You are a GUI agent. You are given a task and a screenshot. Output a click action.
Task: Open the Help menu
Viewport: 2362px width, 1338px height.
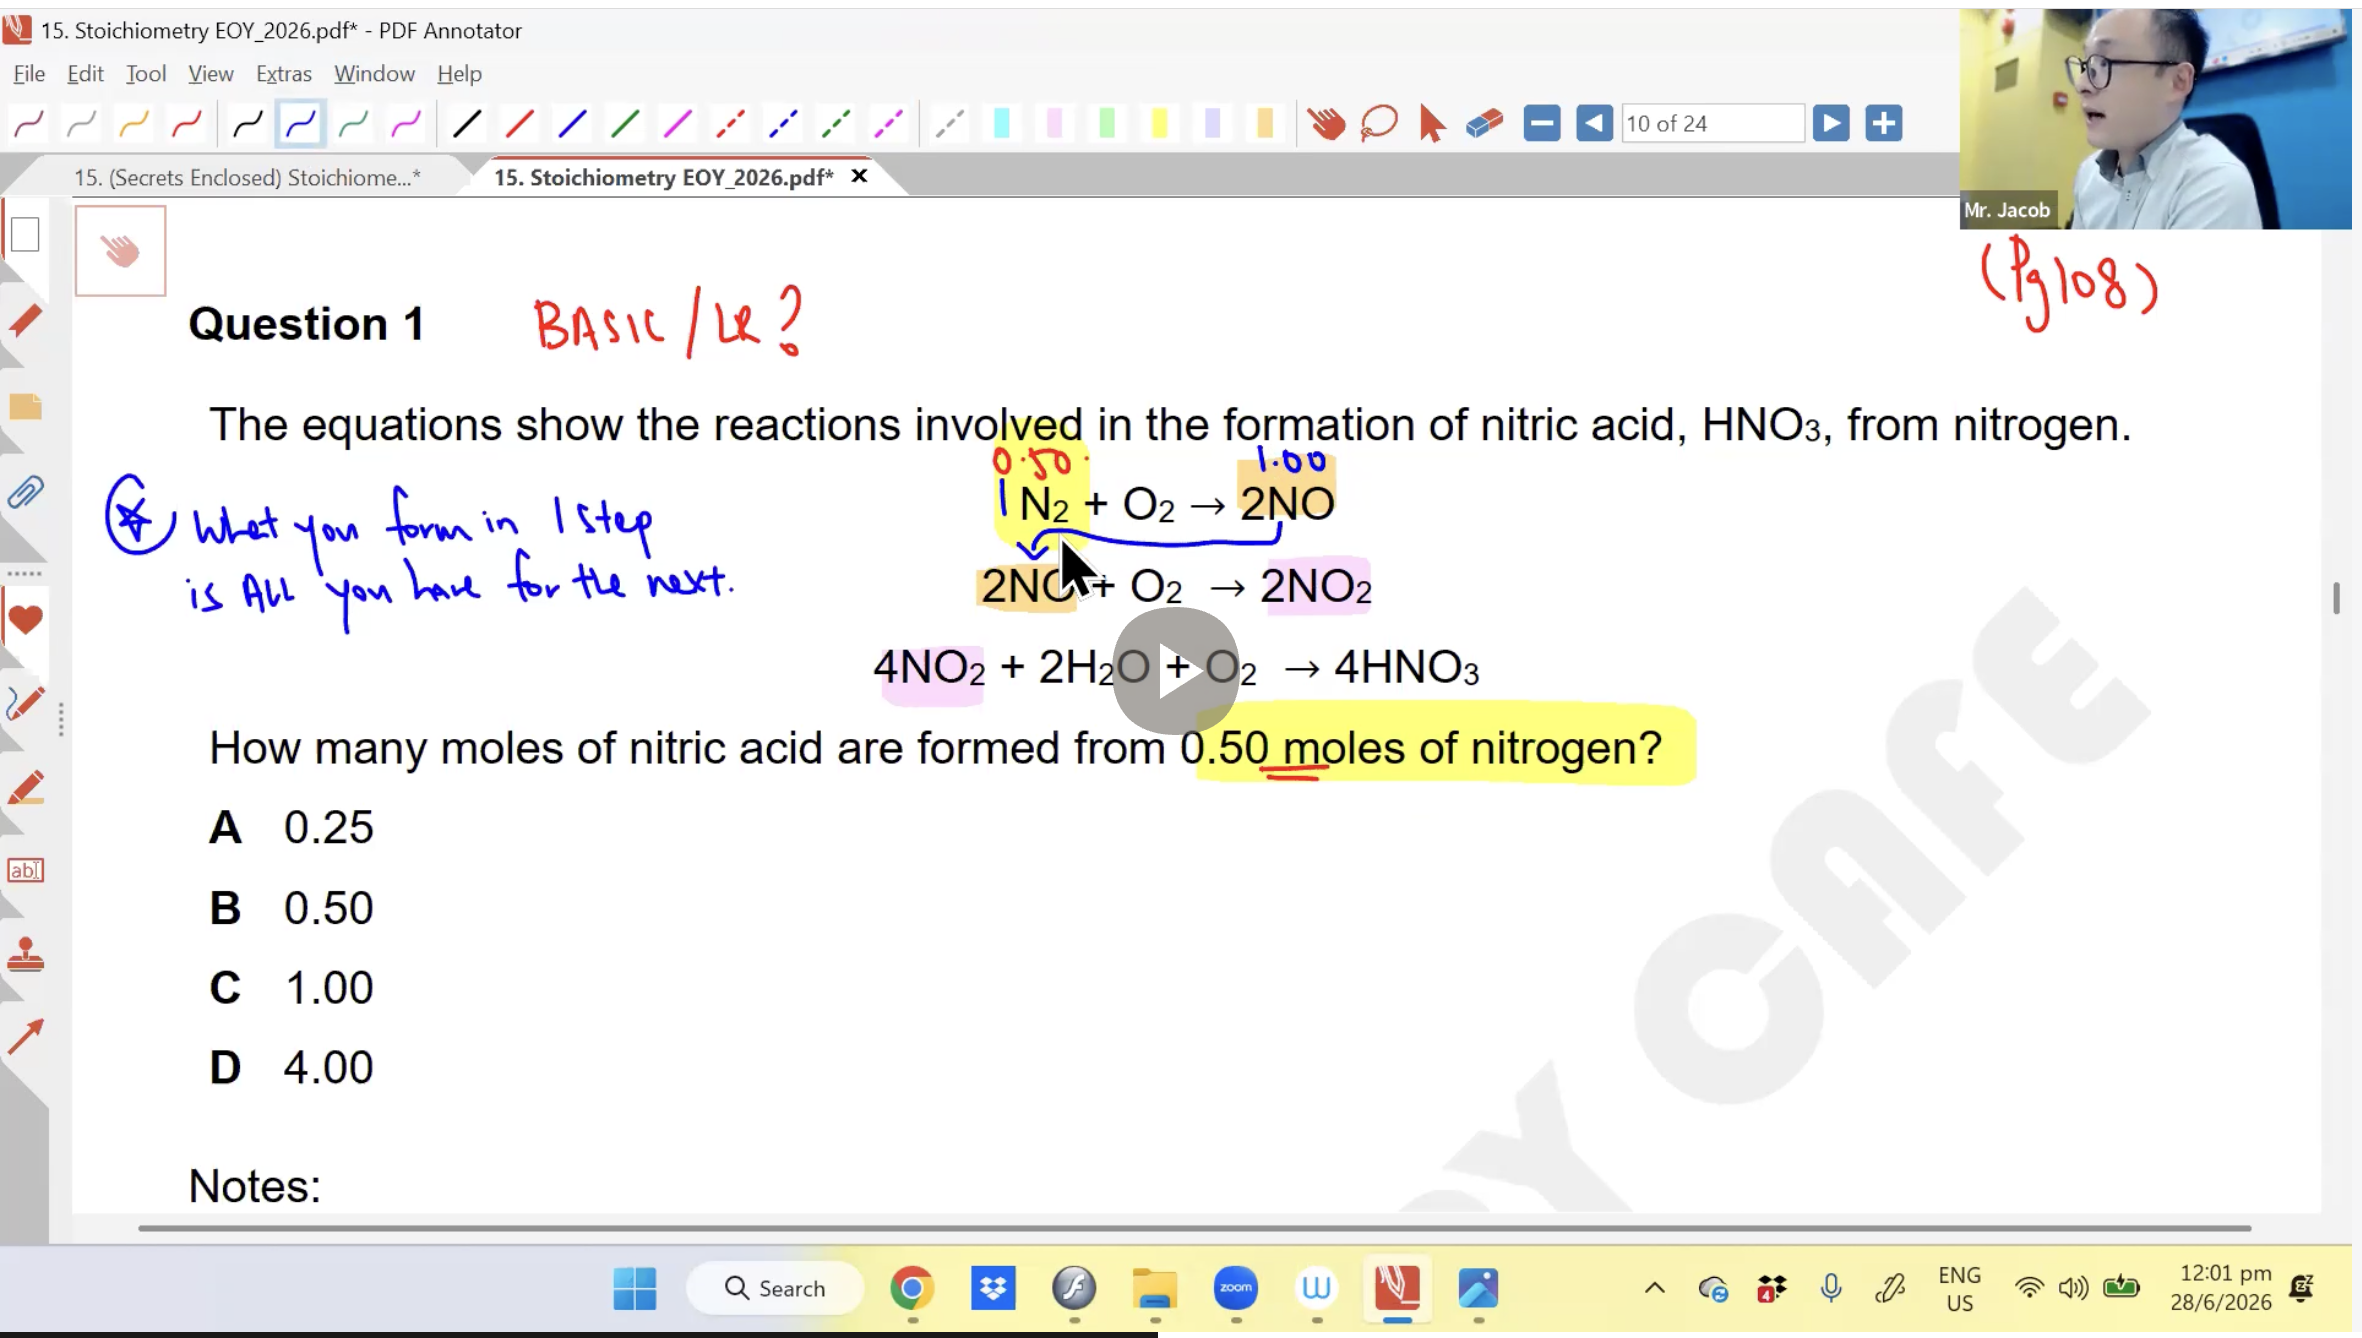(459, 74)
